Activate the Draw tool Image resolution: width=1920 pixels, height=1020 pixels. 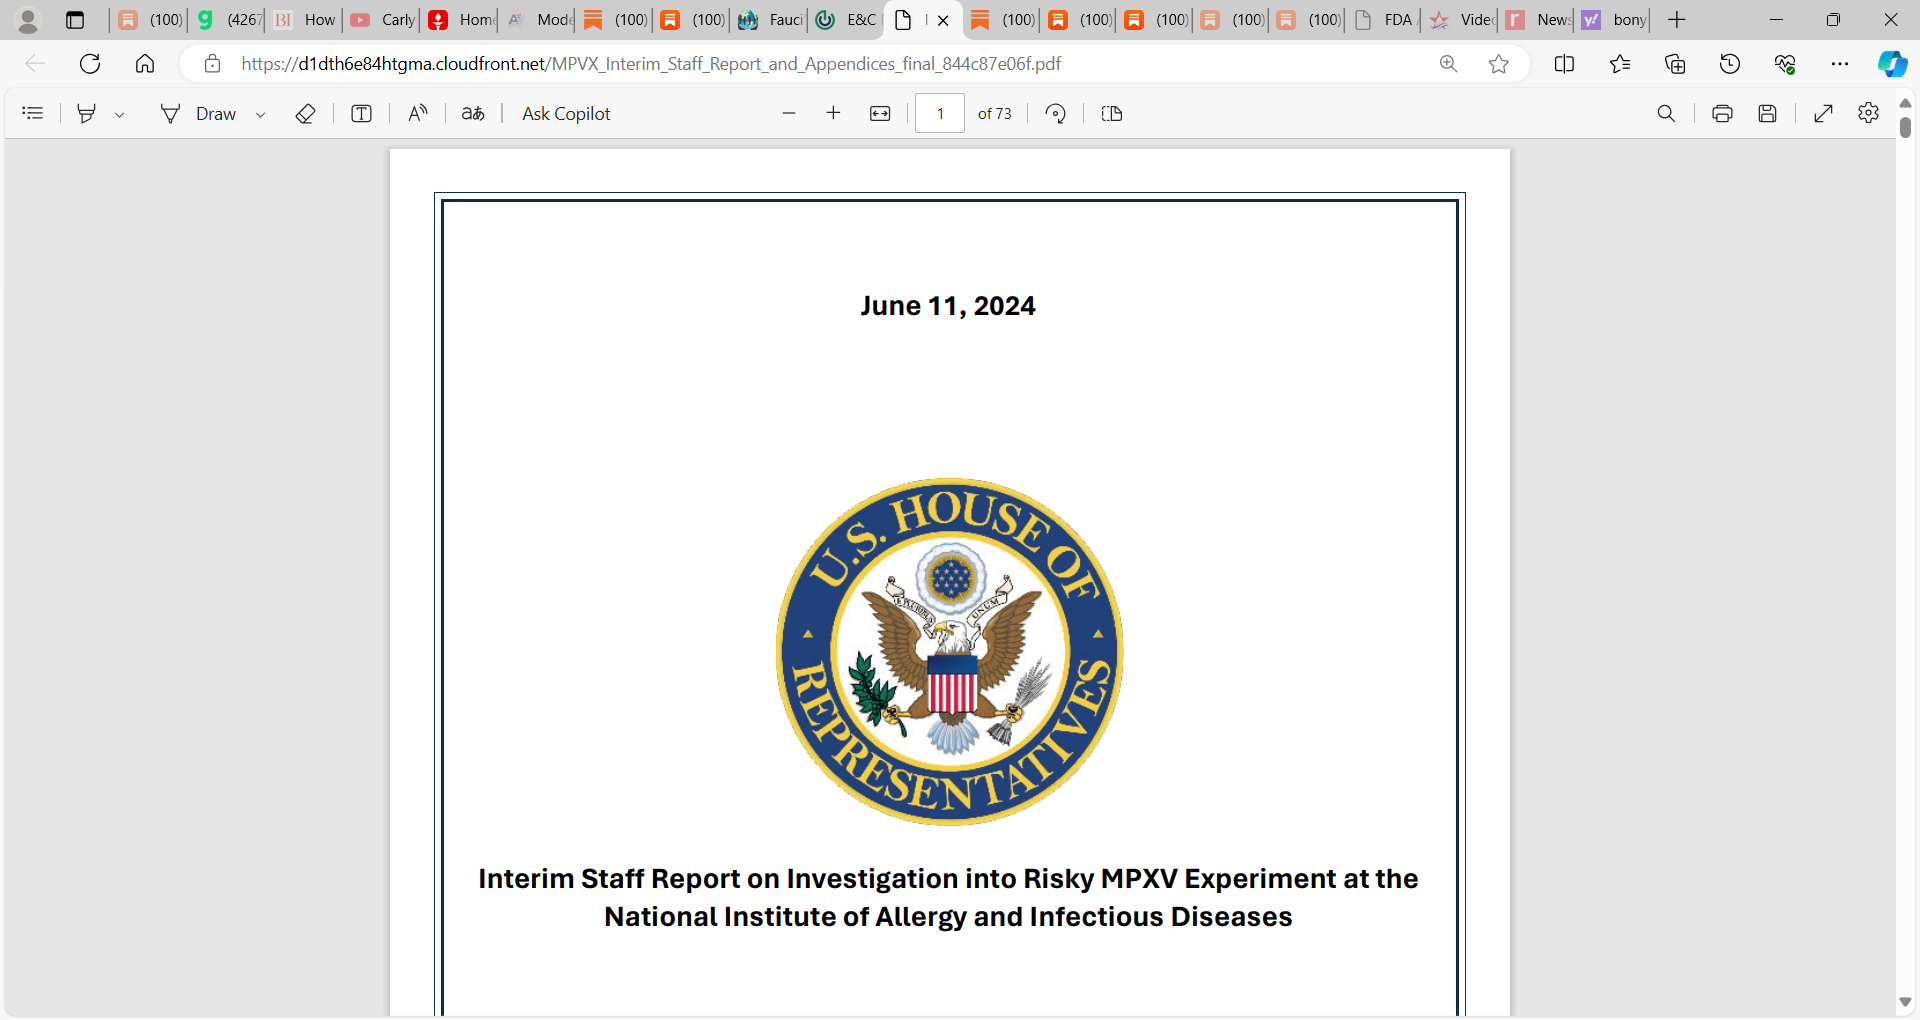point(198,114)
